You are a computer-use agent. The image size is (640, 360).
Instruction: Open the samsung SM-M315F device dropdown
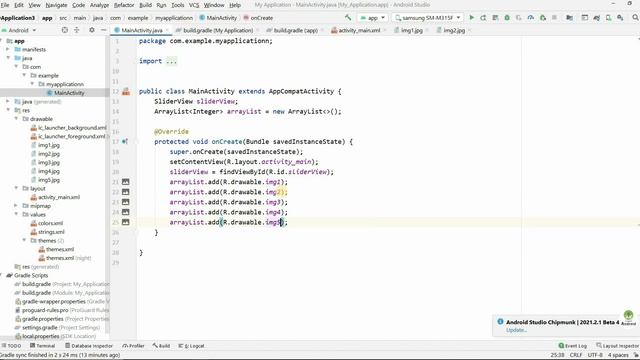click(x=428, y=18)
